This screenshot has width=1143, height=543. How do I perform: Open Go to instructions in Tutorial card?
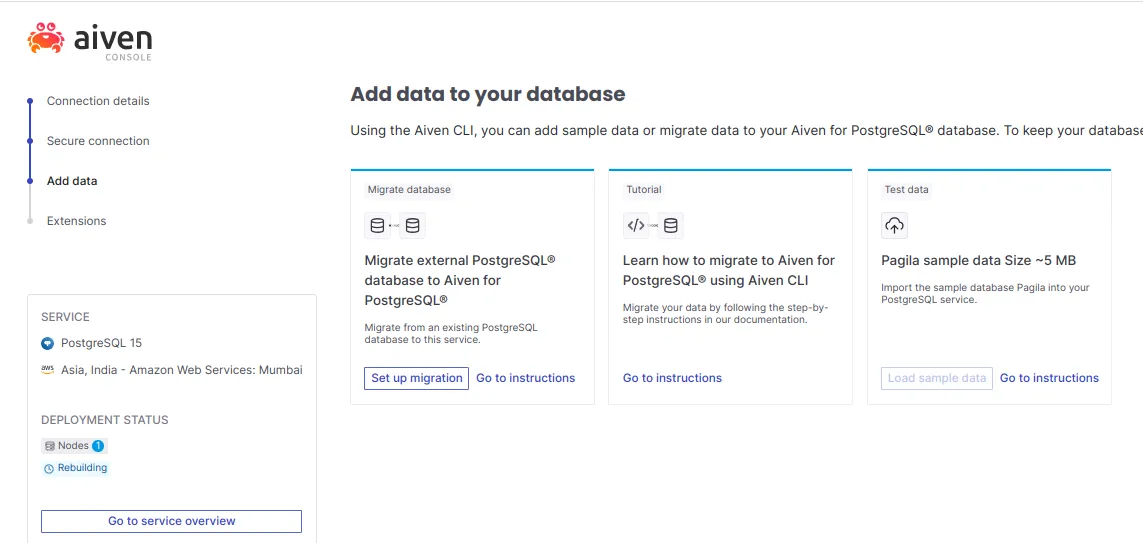point(672,378)
